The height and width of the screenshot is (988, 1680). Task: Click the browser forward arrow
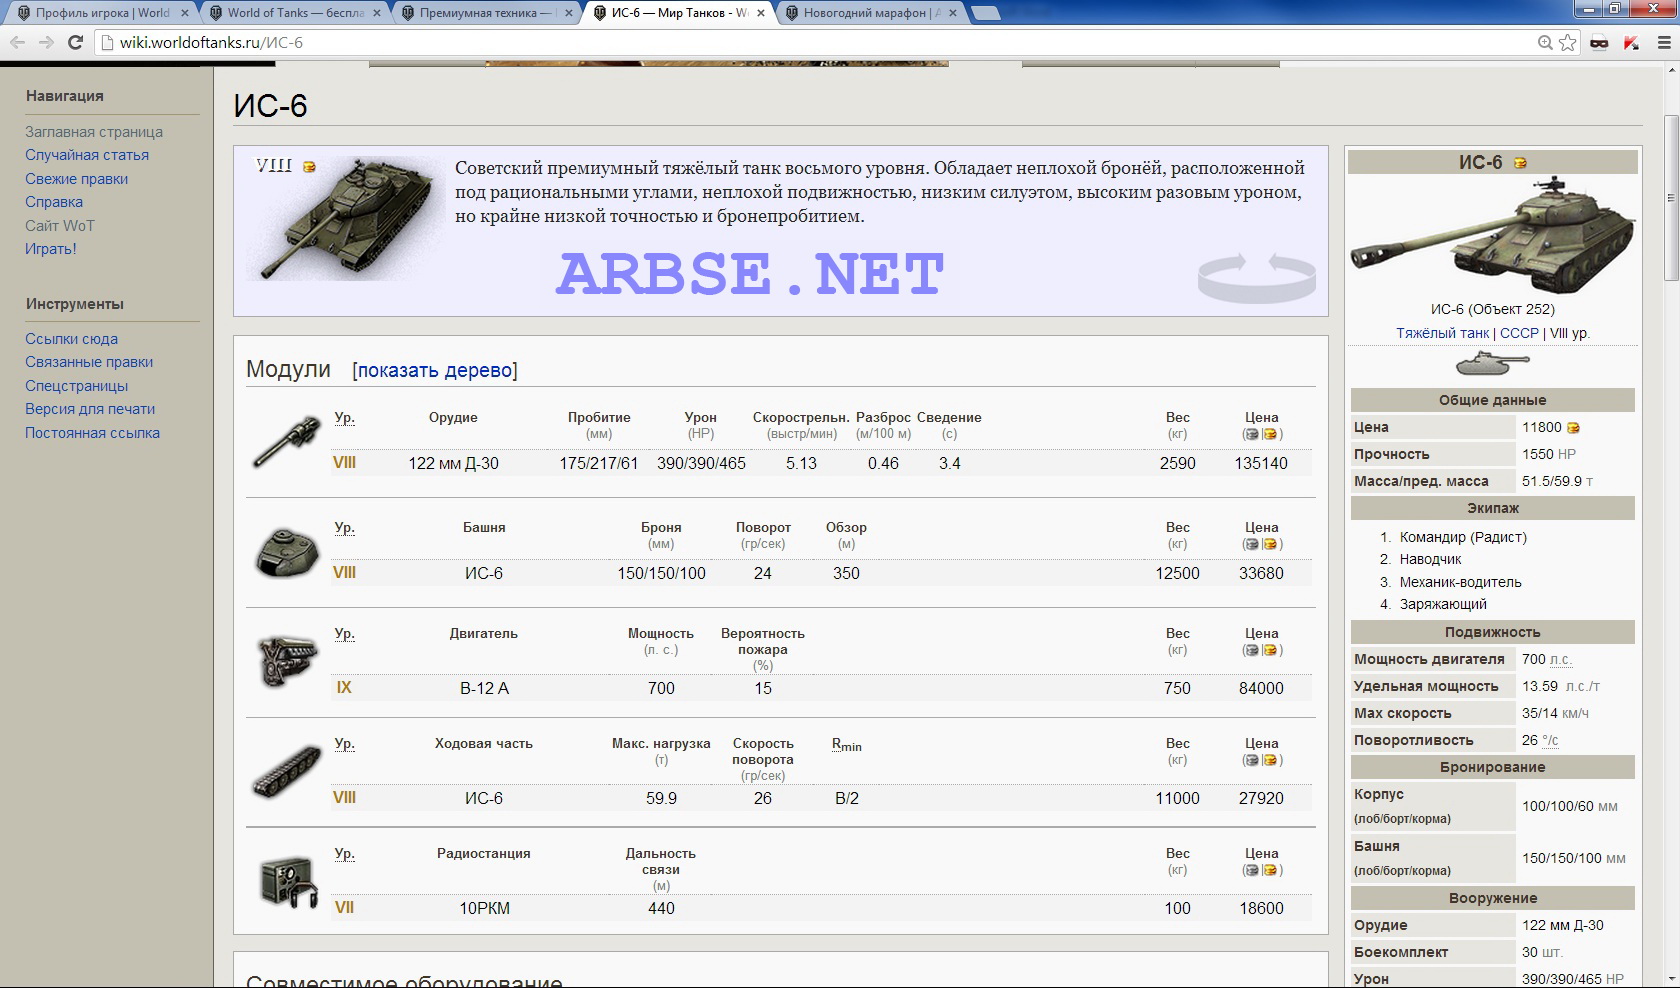(46, 42)
